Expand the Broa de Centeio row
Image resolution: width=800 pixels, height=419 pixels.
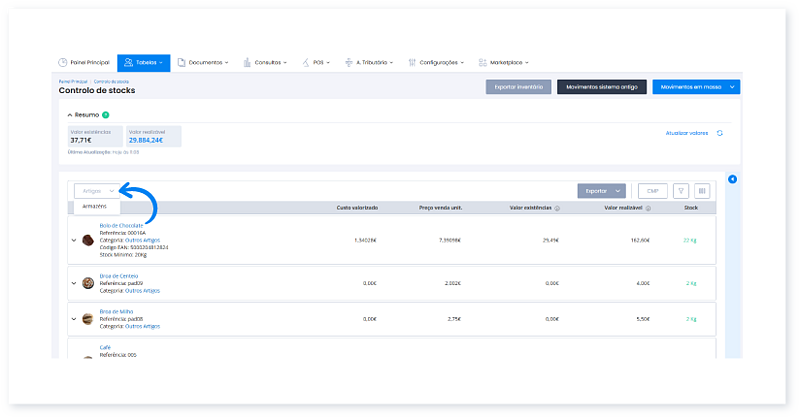click(74, 283)
